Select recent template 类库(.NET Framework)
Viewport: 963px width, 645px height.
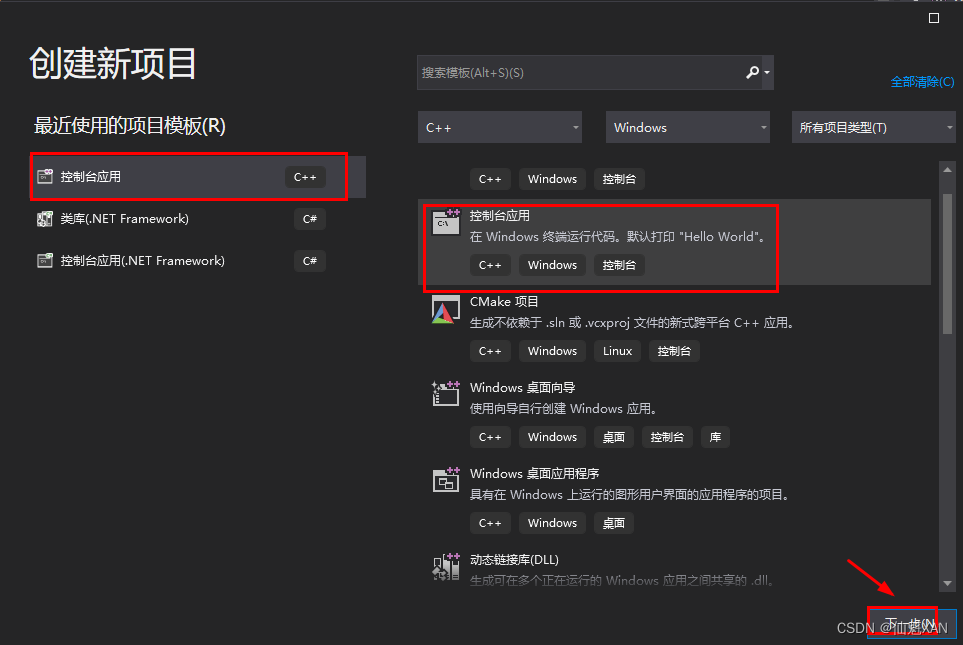pyautogui.click(x=198, y=219)
